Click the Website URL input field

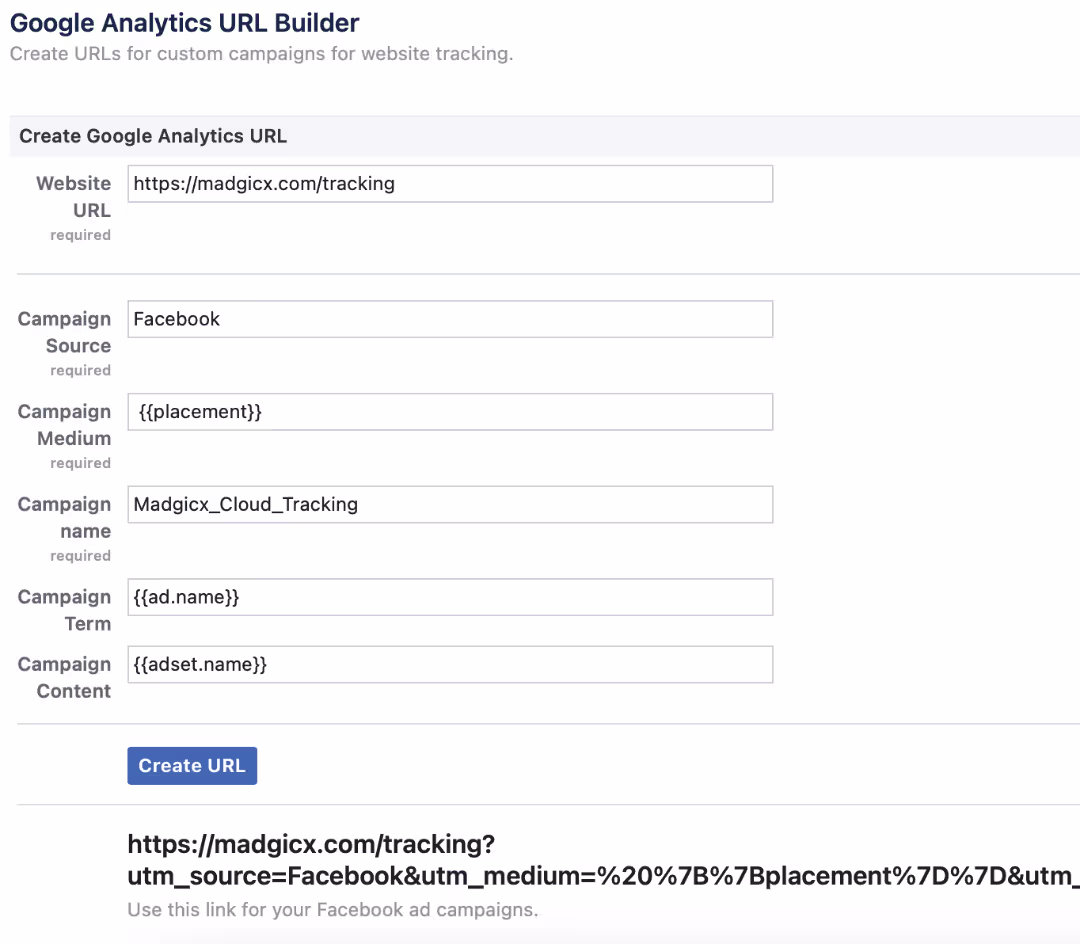pyautogui.click(x=450, y=184)
